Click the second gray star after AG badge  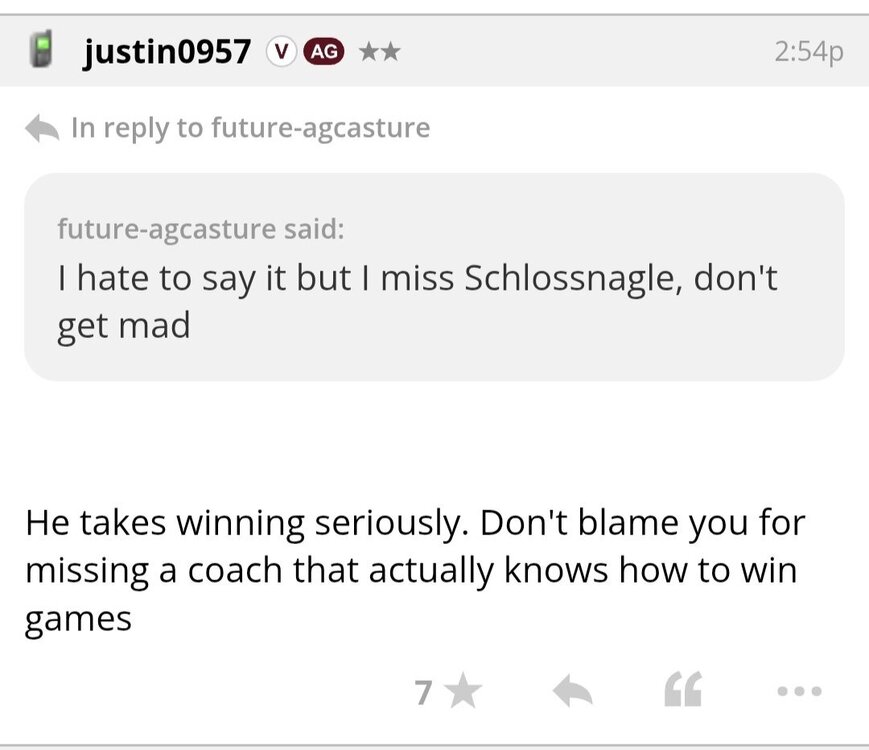pos(390,51)
